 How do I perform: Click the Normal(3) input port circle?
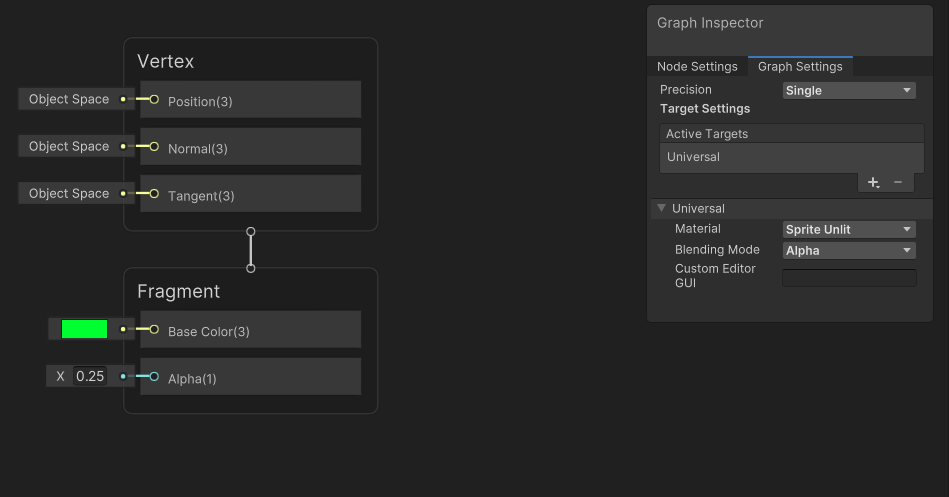point(154,147)
